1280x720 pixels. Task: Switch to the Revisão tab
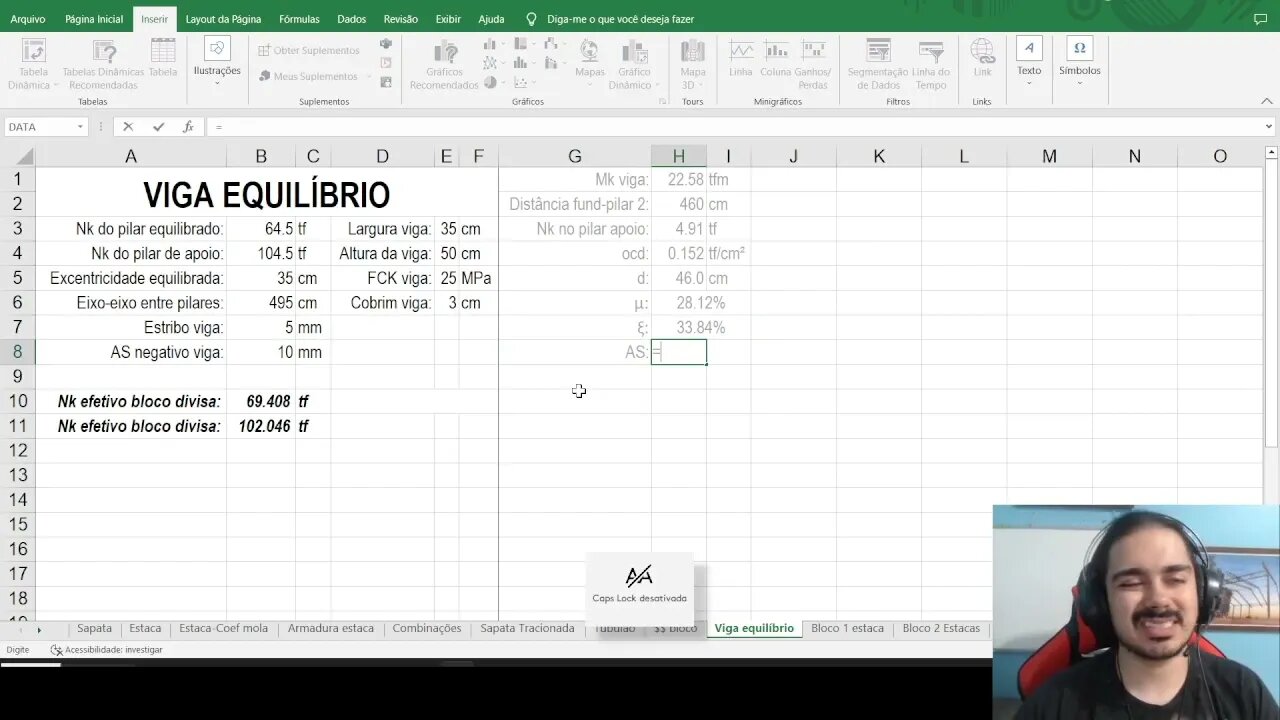point(401,19)
